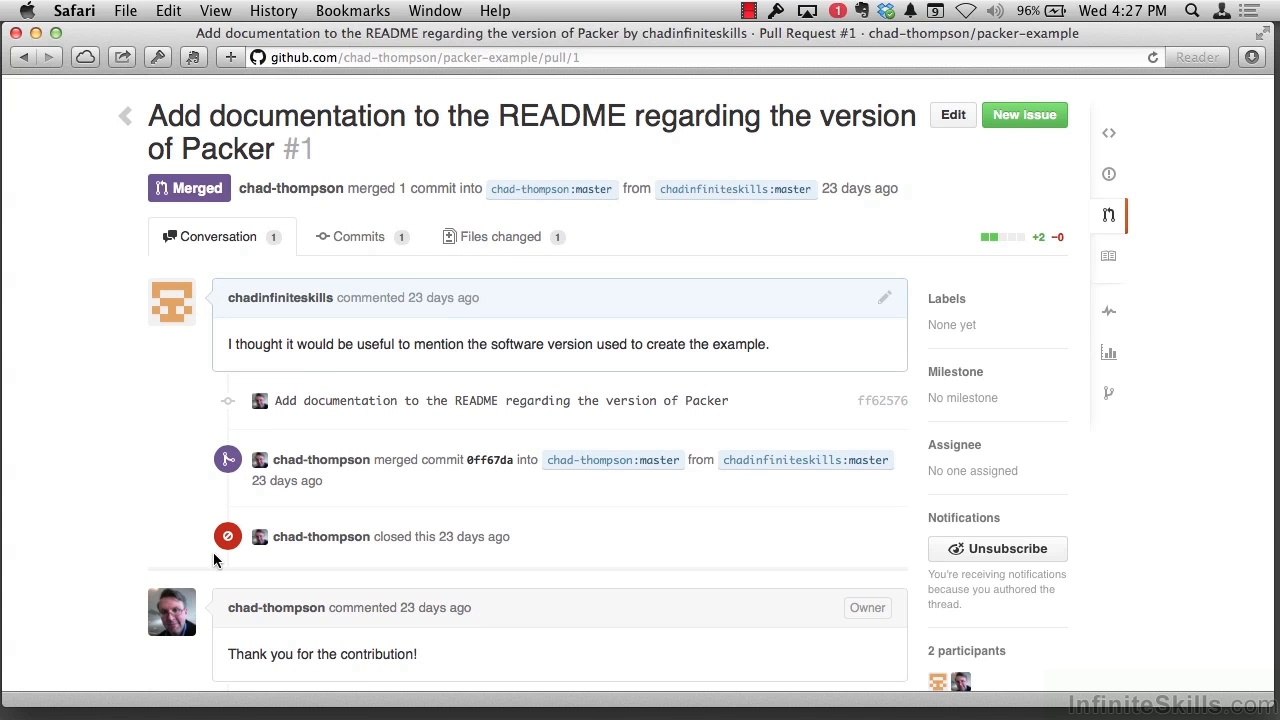Click the Wi-Fi status icon
The height and width of the screenshot is (720, 1280).
(x=965, y=11)
